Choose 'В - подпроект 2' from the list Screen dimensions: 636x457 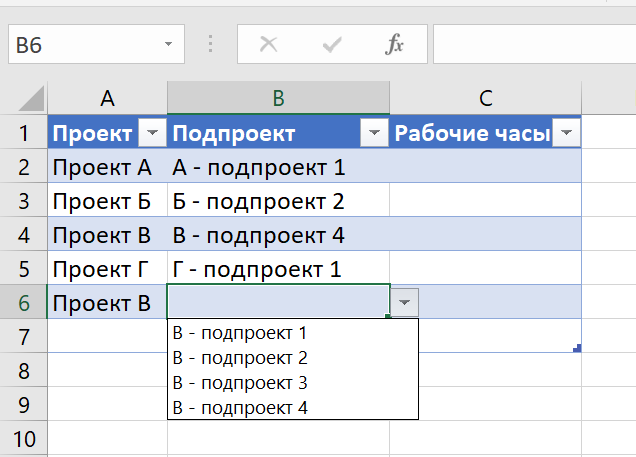tap(292, 358)
